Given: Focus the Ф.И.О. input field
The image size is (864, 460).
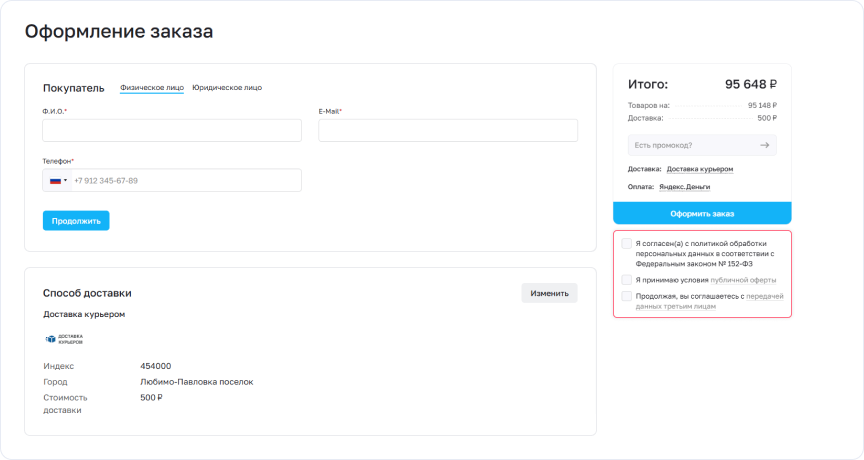Looking at the screenshot, I should point(172,131).
